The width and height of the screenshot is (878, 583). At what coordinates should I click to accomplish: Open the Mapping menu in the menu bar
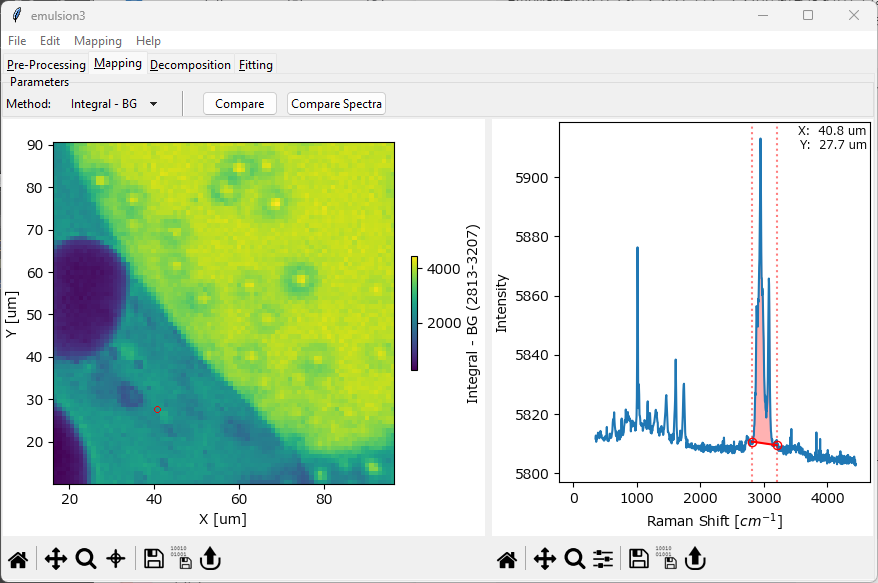[x=97, y=41]
